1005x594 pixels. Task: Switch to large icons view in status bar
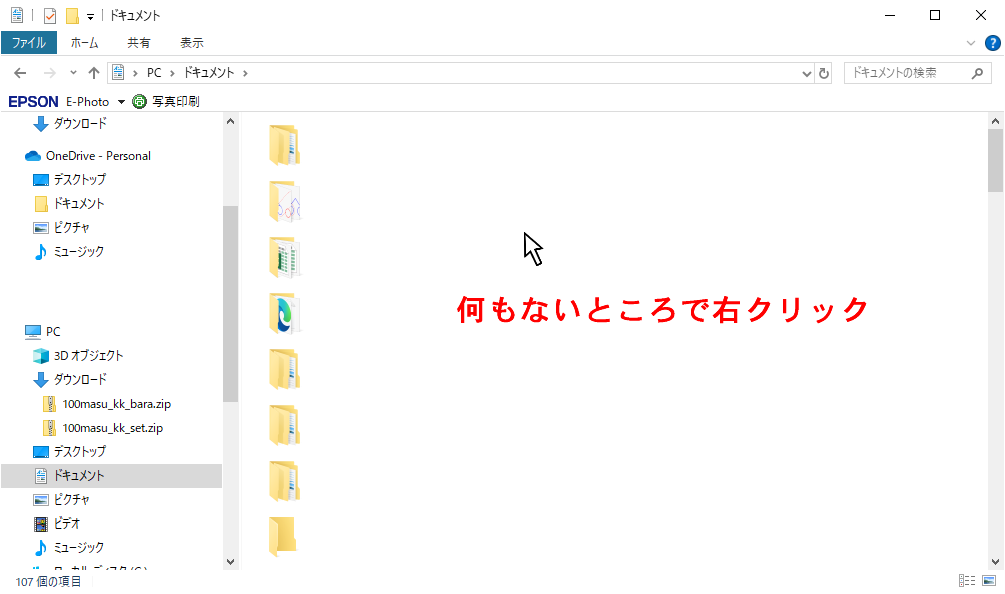[989, 581]
